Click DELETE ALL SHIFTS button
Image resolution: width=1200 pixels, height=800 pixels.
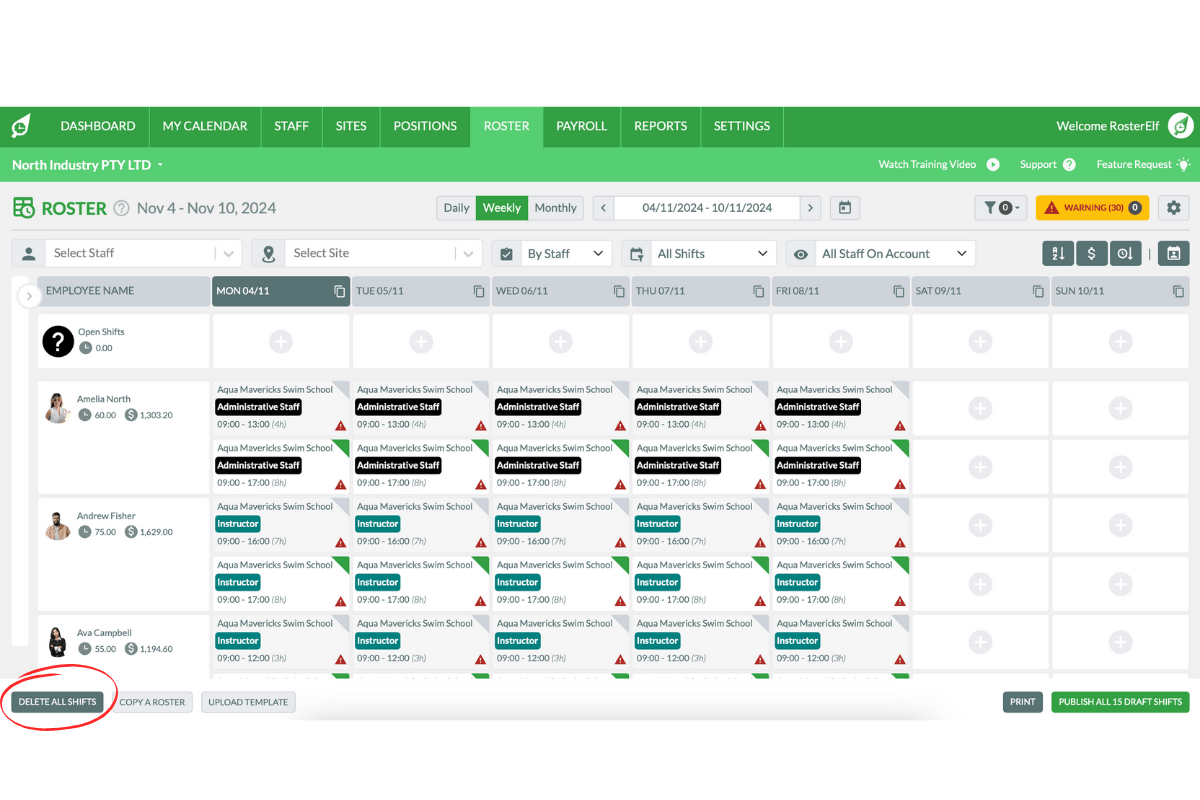tap(57, 702)
